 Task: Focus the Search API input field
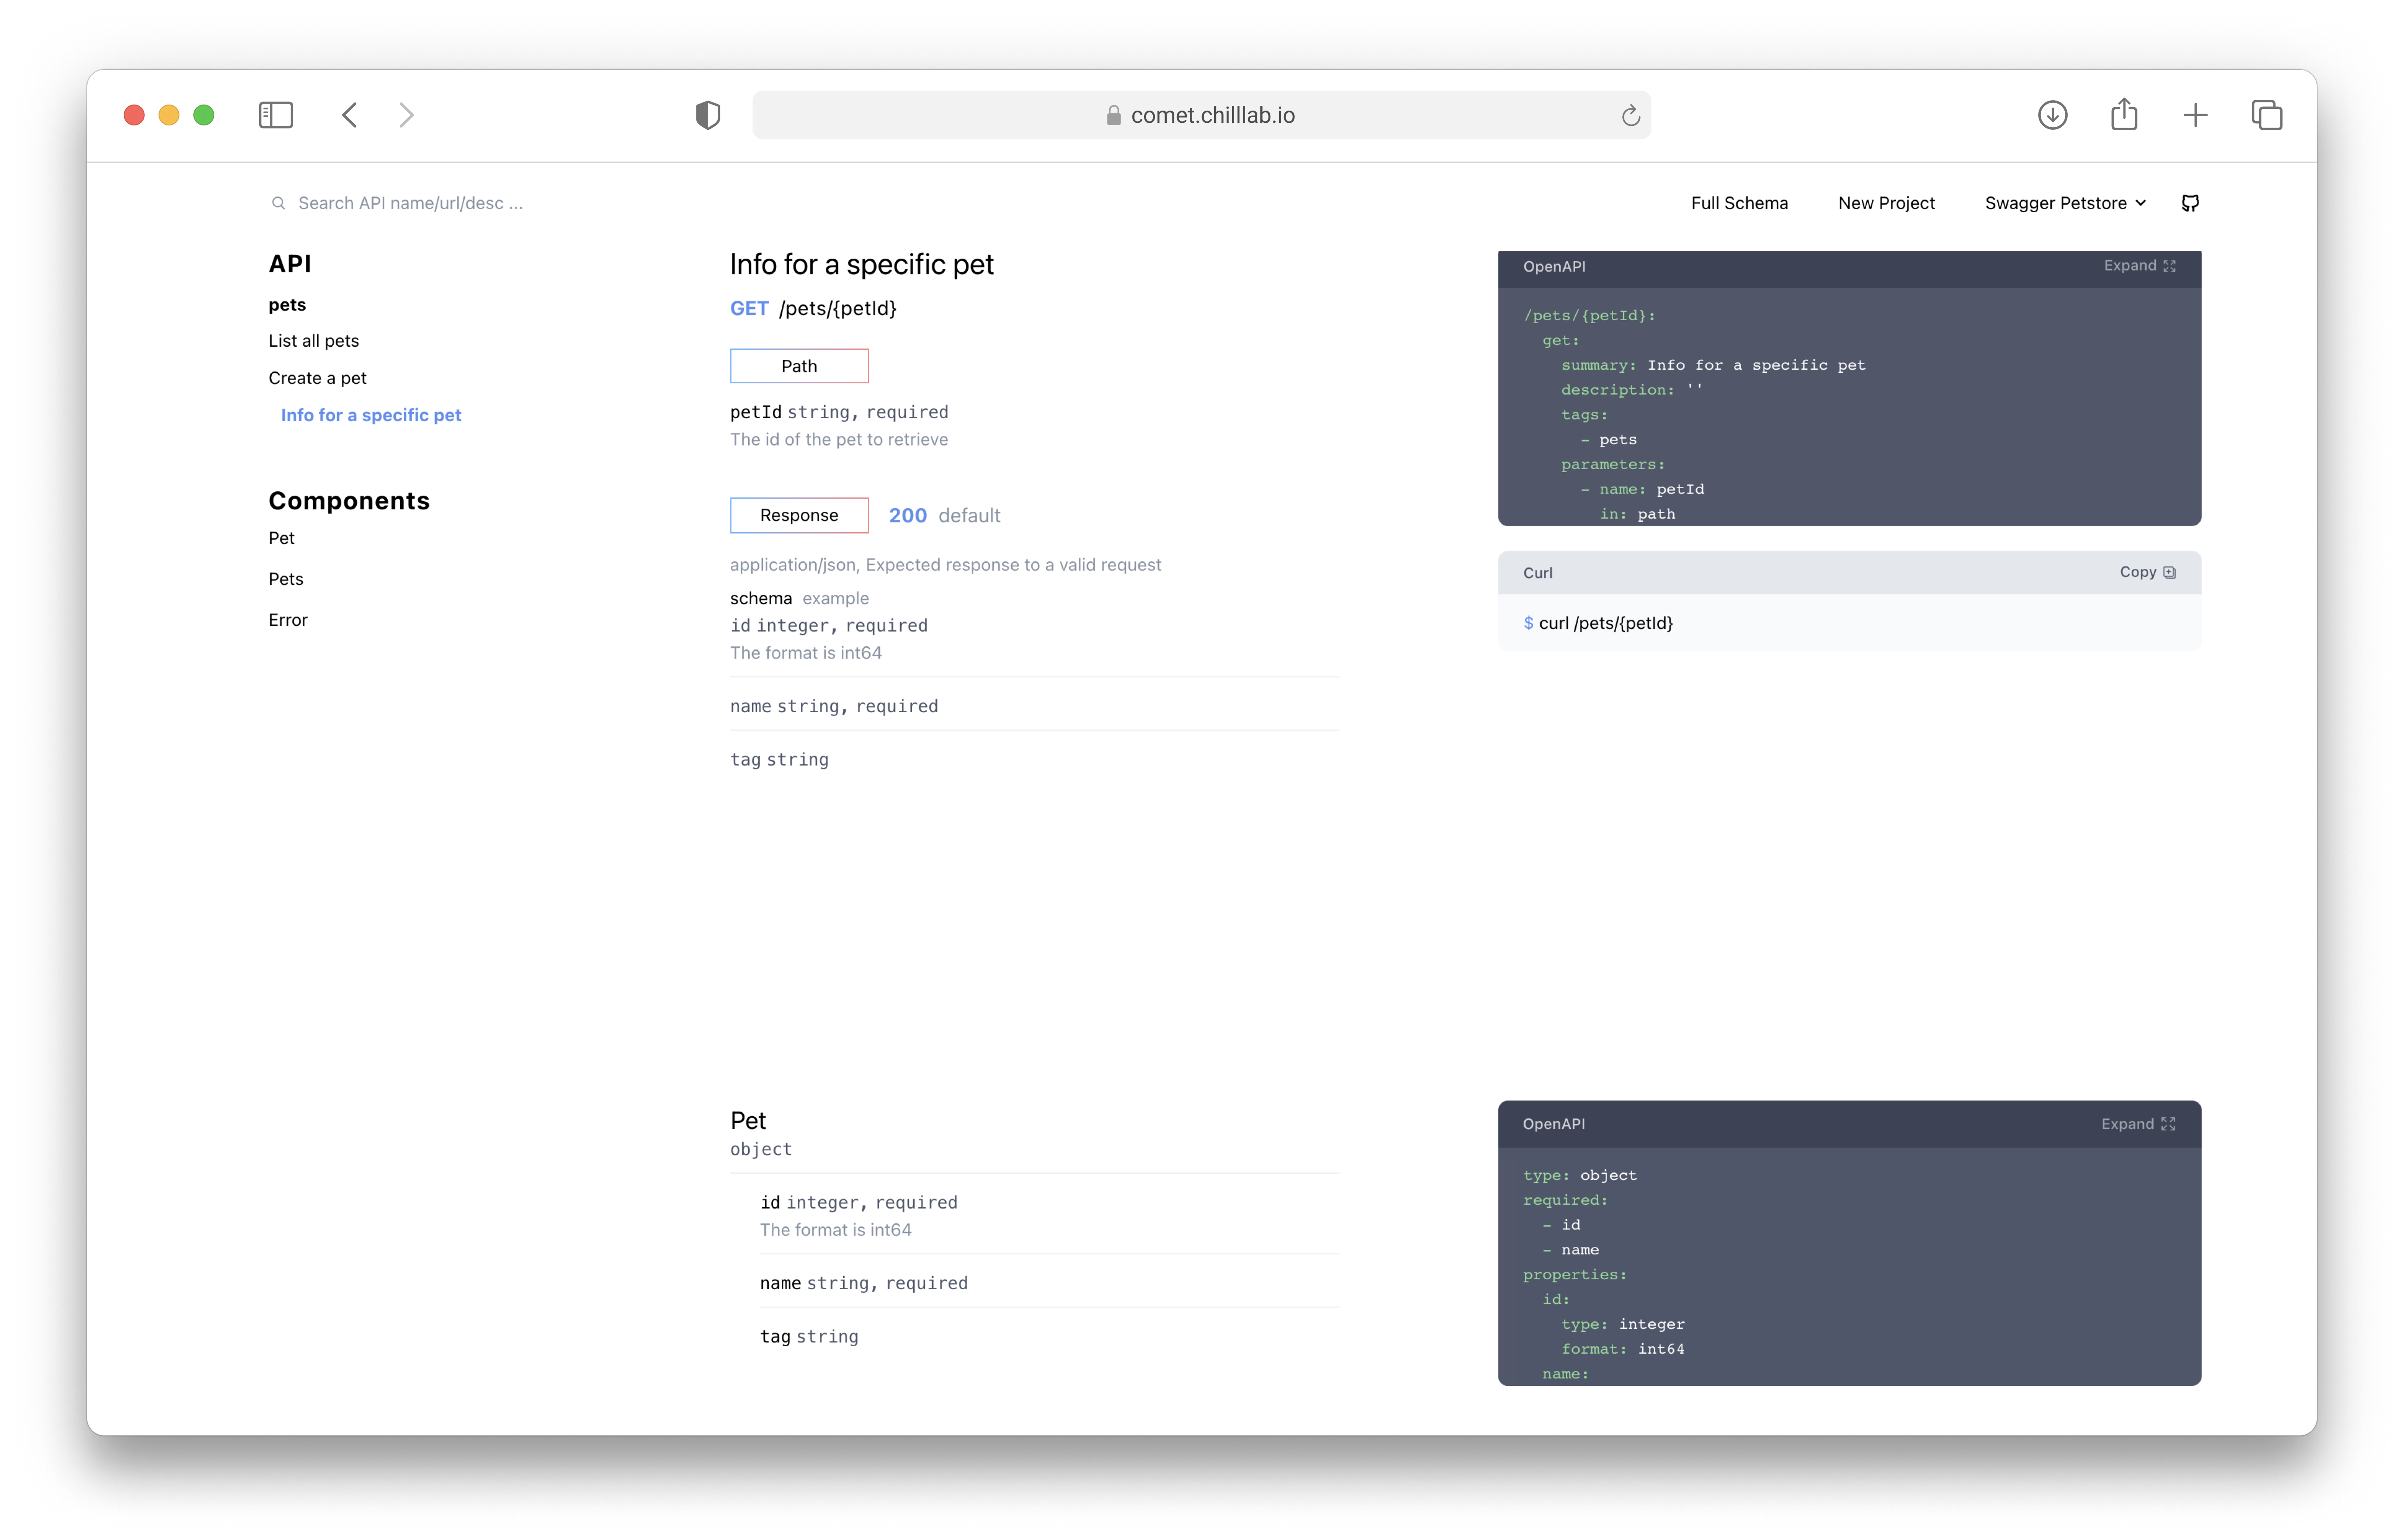[x=410, y=203]
